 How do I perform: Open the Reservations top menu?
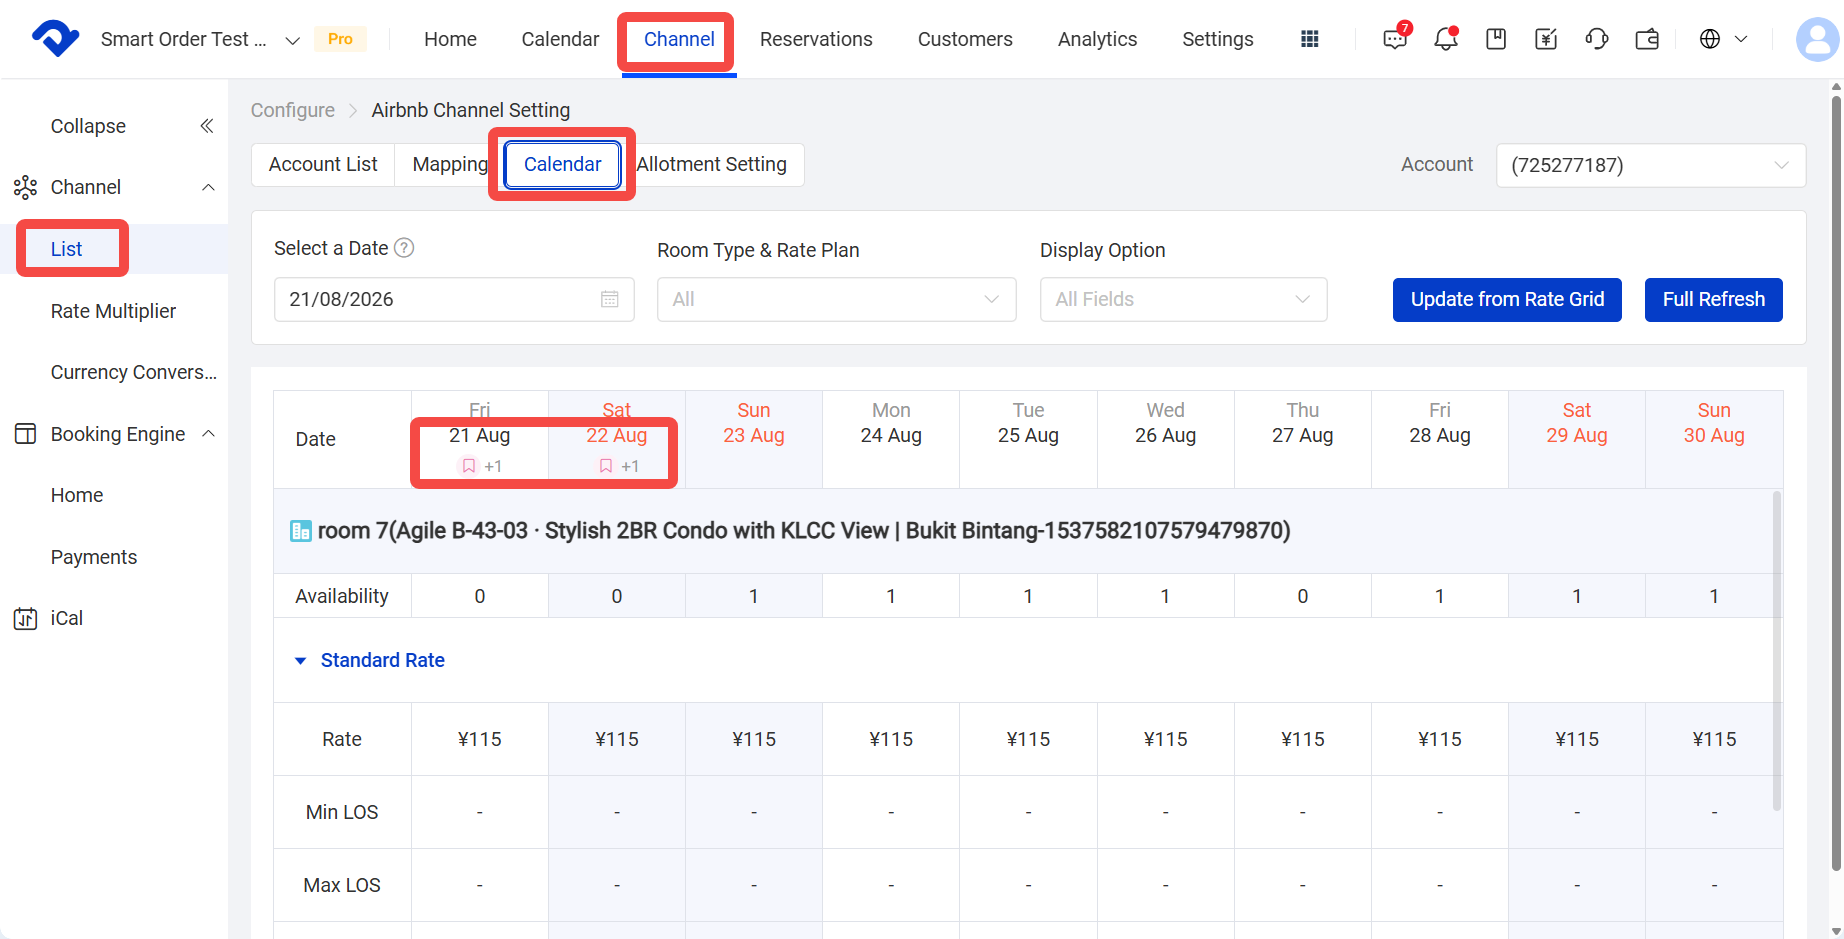(x=816, y=39)
